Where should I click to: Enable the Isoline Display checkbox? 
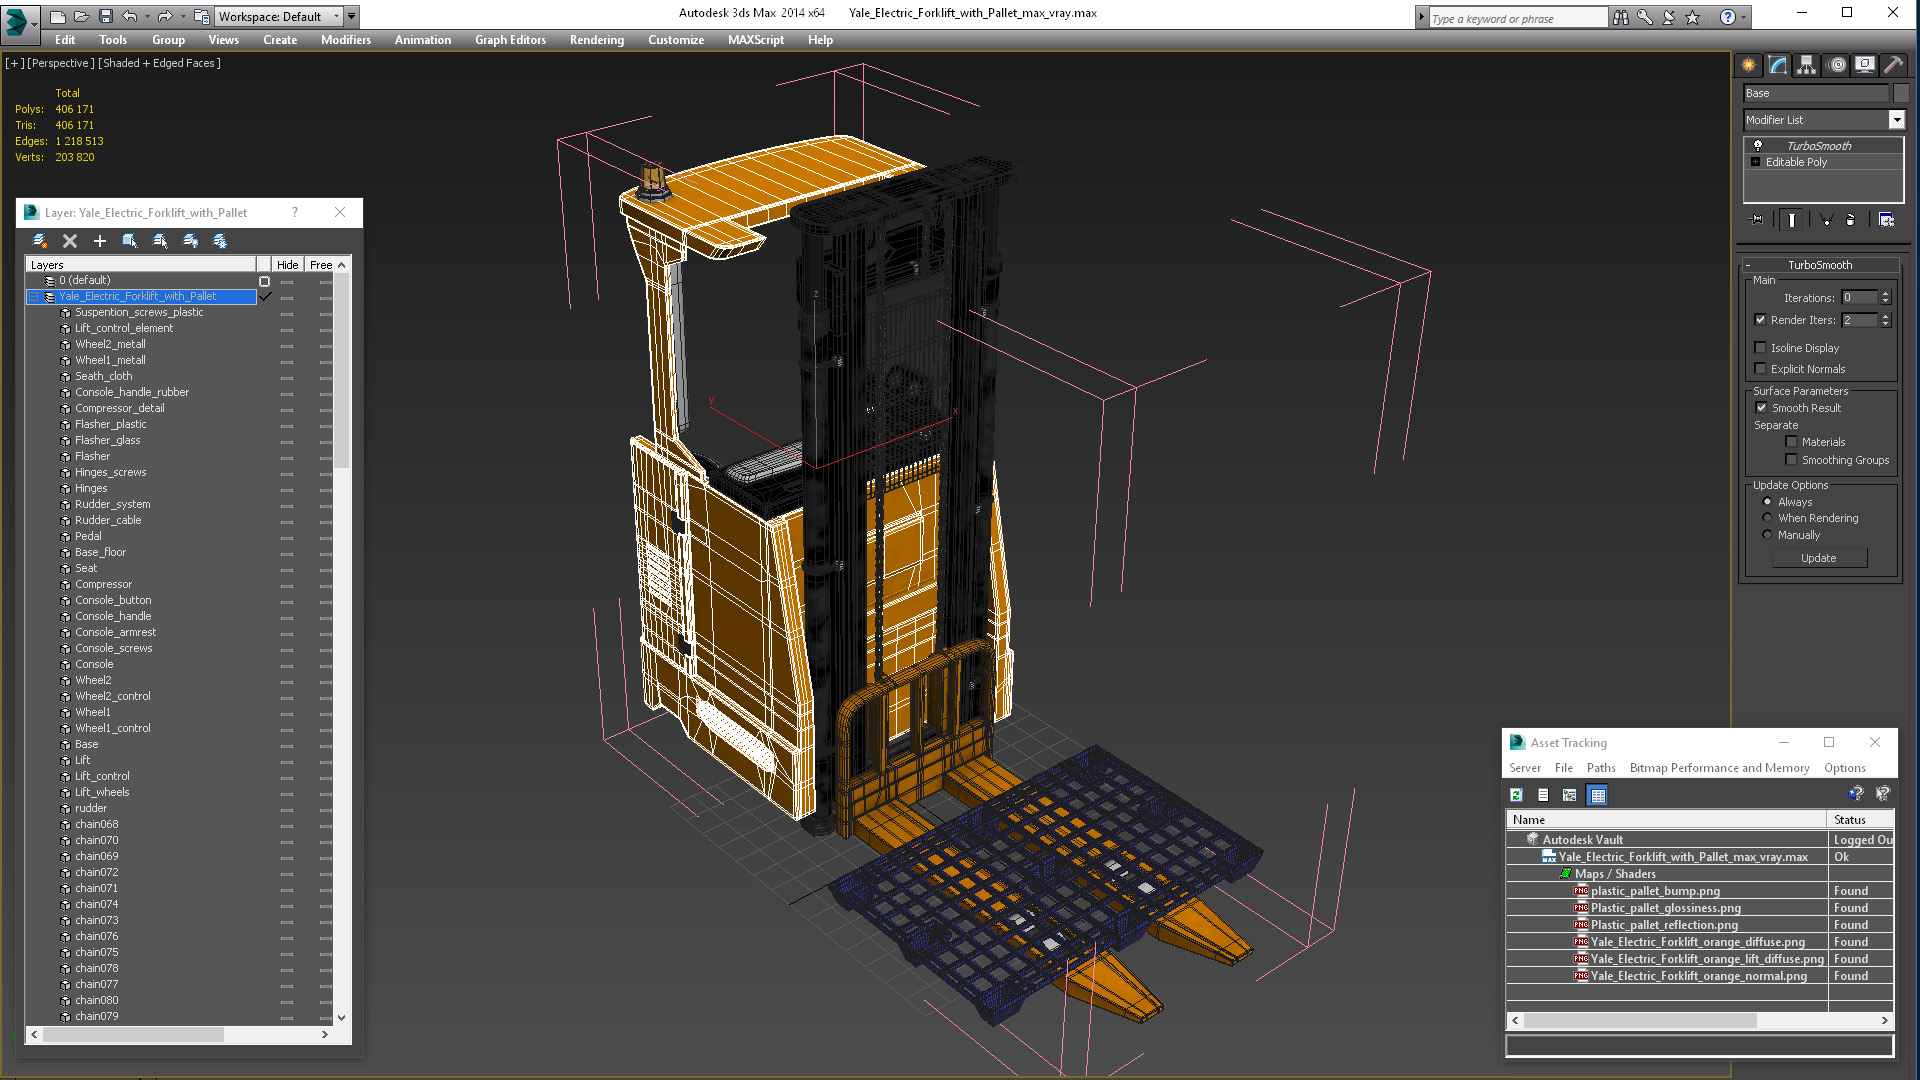tap(1760, 348)
